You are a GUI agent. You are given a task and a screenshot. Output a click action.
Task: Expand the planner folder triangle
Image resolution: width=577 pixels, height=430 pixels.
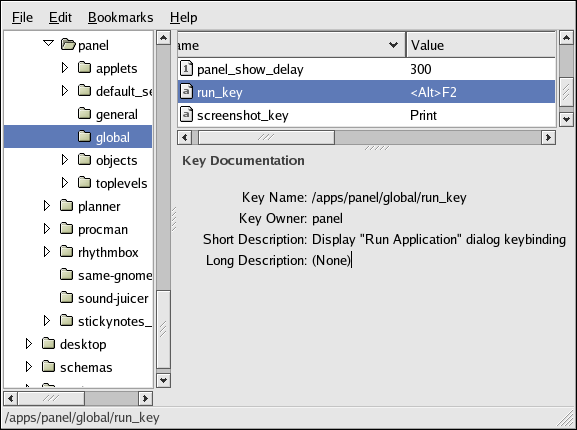tap(47, 206)
